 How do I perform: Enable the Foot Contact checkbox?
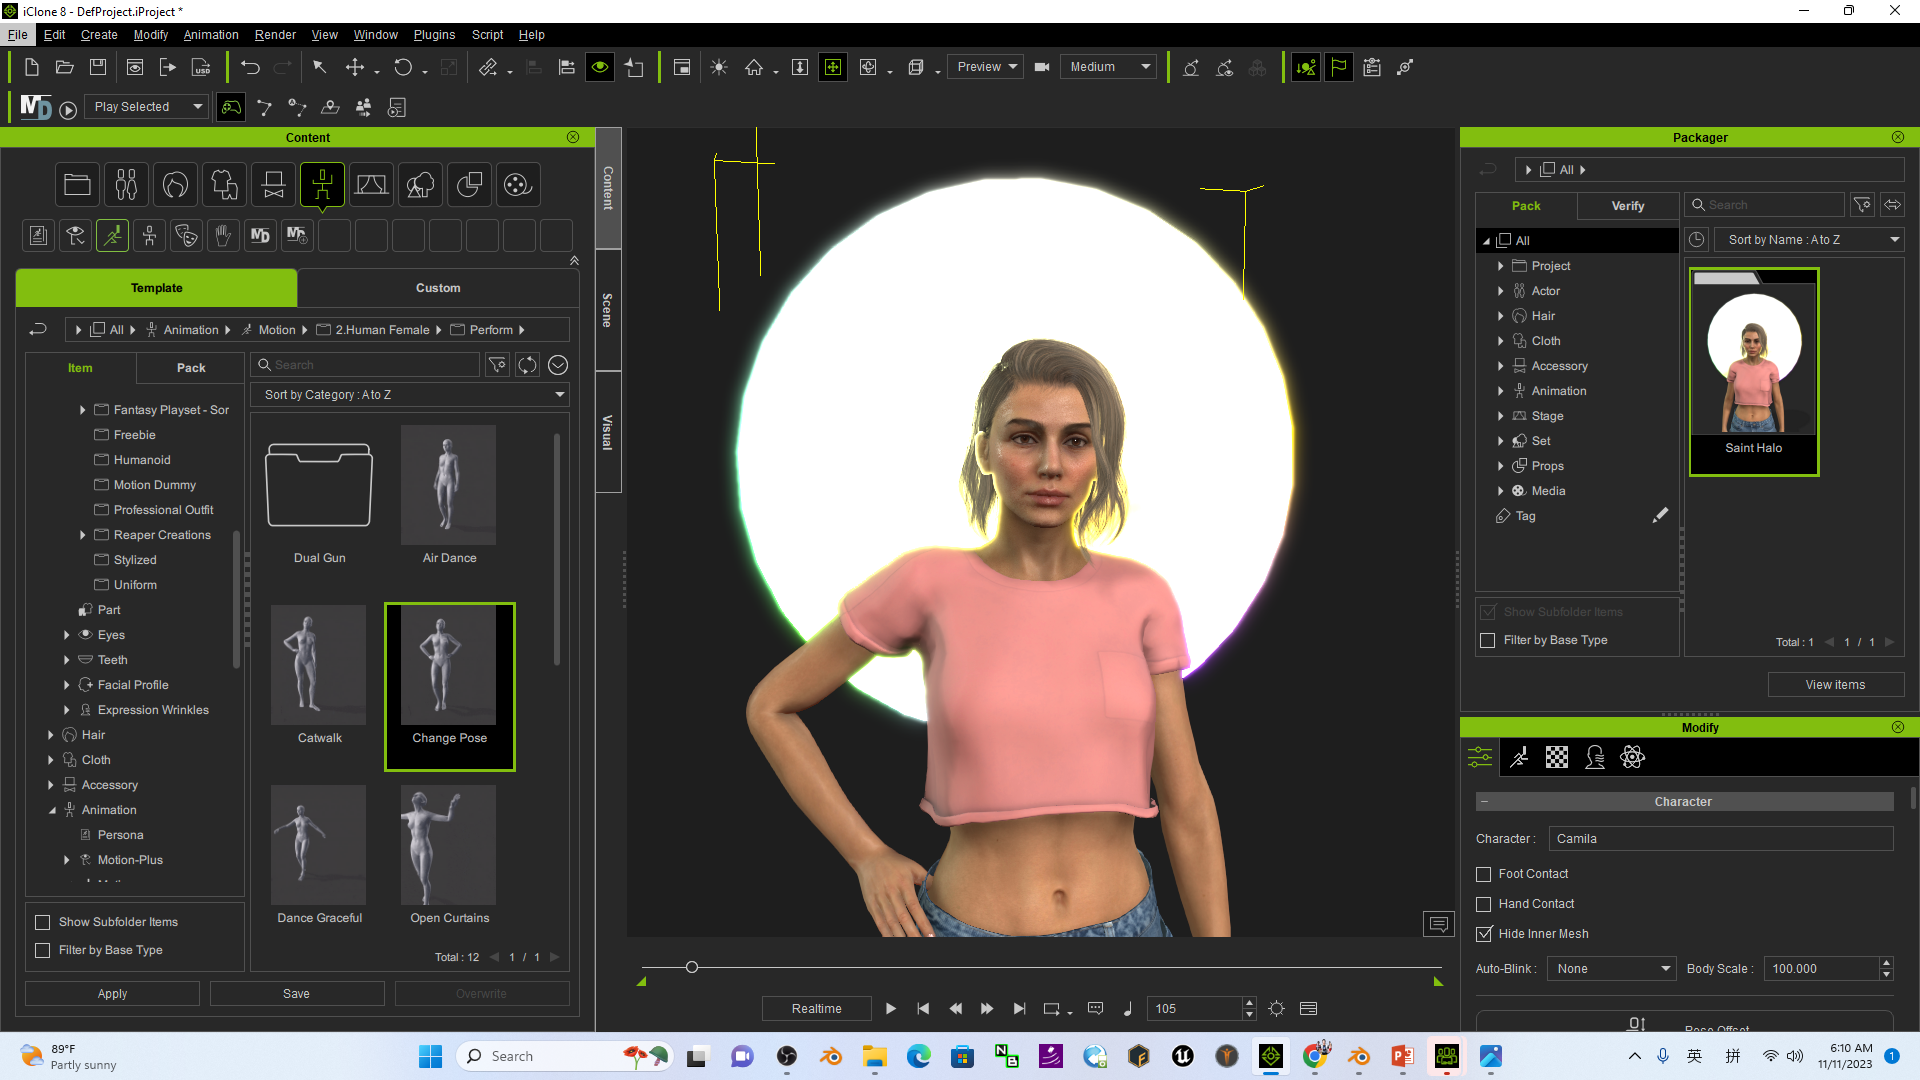click(x=1484, y=874)
